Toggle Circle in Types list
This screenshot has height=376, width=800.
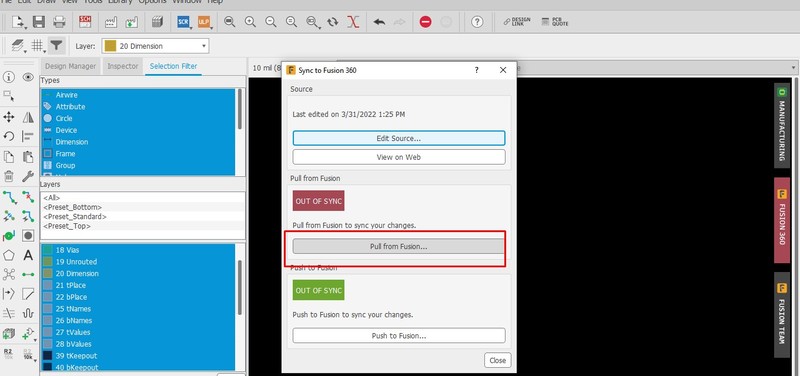(138, 118)
